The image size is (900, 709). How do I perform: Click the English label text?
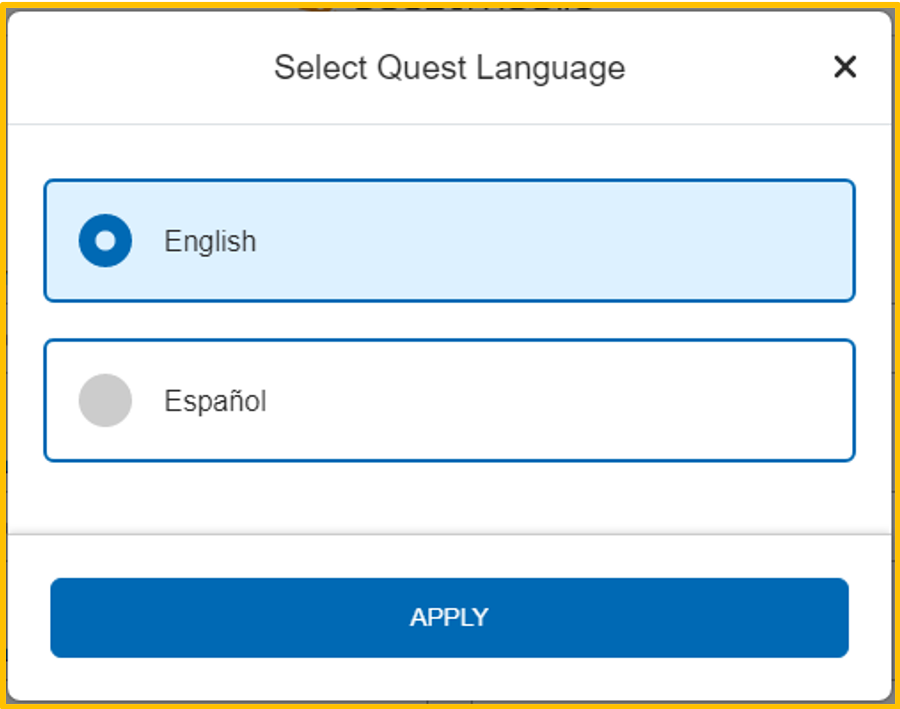coord(210,241)
